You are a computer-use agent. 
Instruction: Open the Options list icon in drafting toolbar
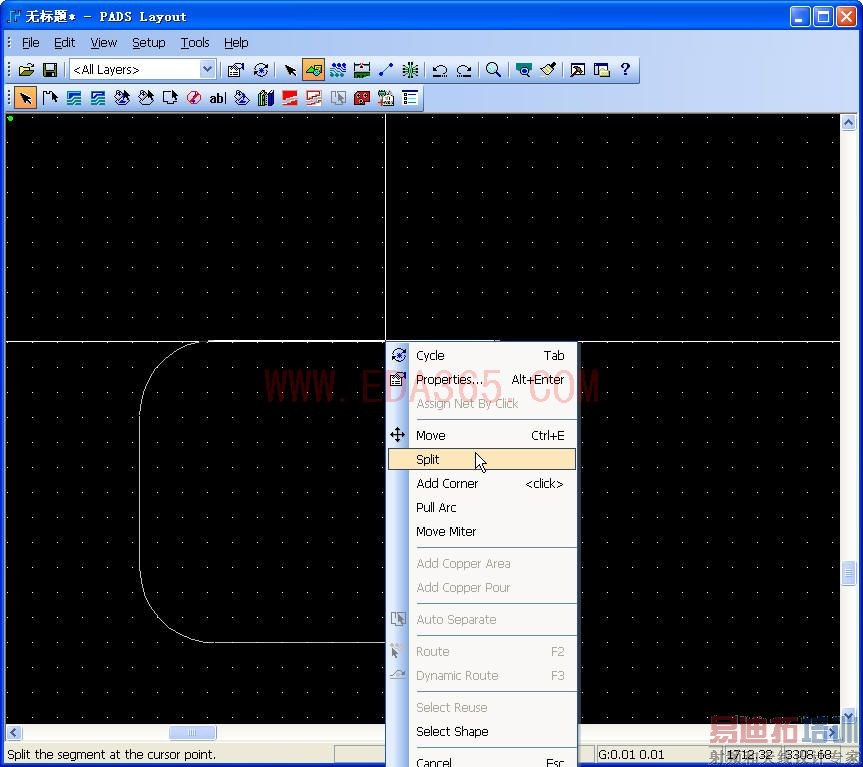pyautogui.click(x=410, y=98)
